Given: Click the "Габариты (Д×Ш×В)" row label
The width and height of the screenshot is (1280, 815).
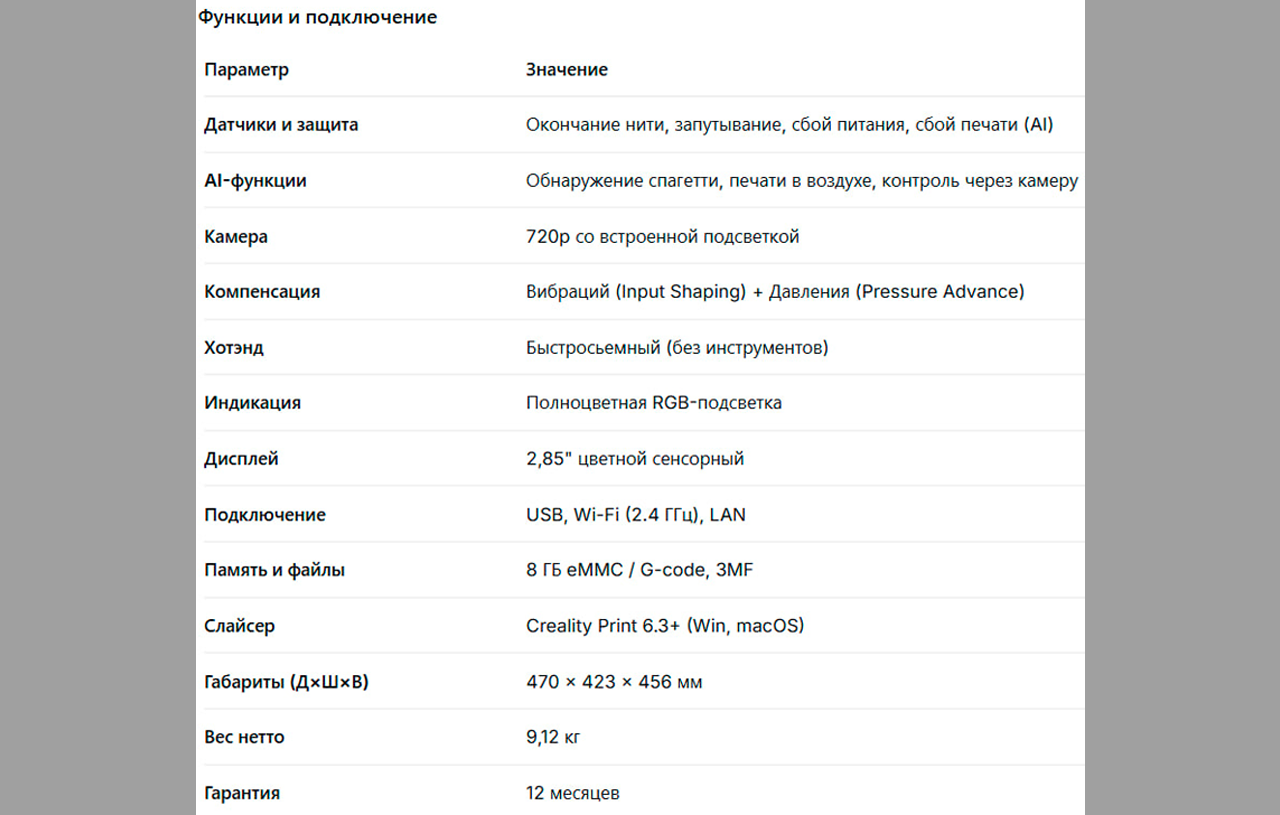Looking at the screenshot, I should click(286, 682).
